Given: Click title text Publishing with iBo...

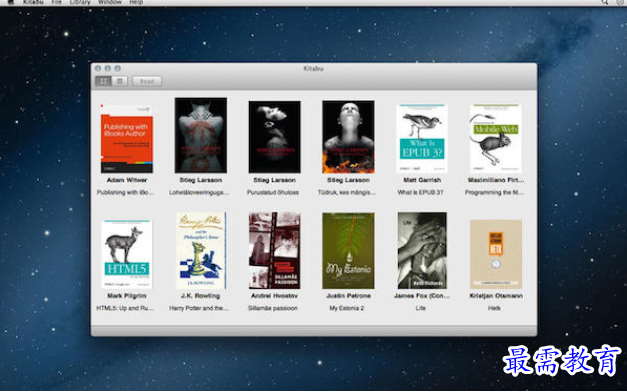Looking at the screenshot, I should click(x=126, y=192).
